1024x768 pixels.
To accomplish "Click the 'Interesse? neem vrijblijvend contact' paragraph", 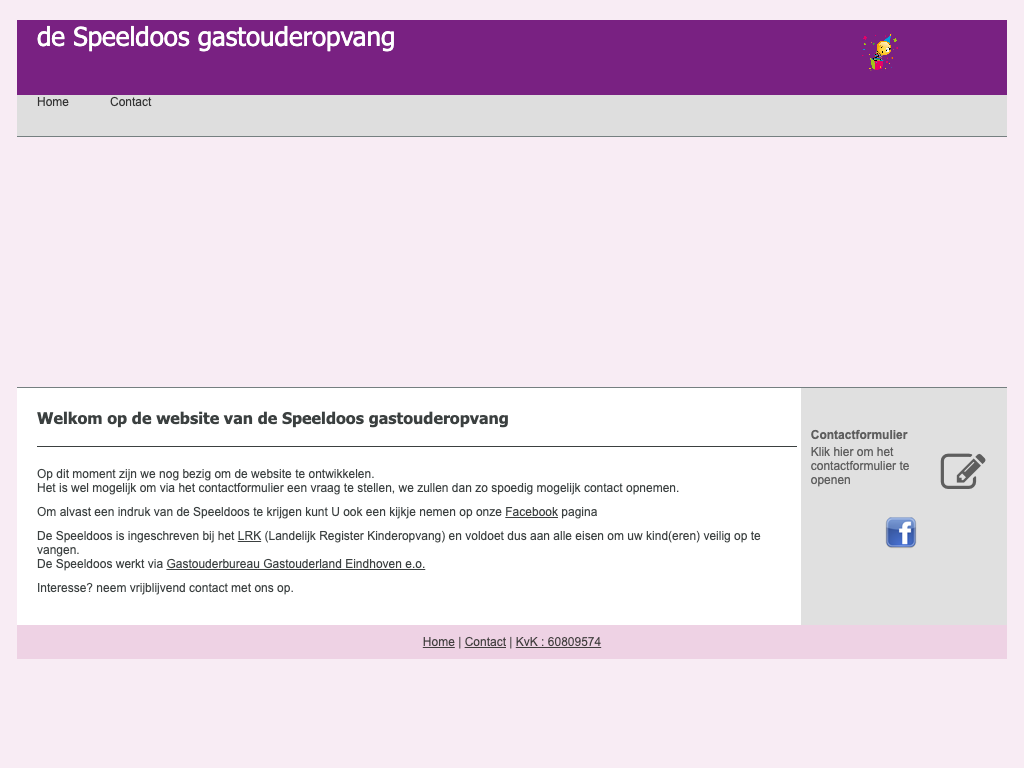I will click(165, 588).
